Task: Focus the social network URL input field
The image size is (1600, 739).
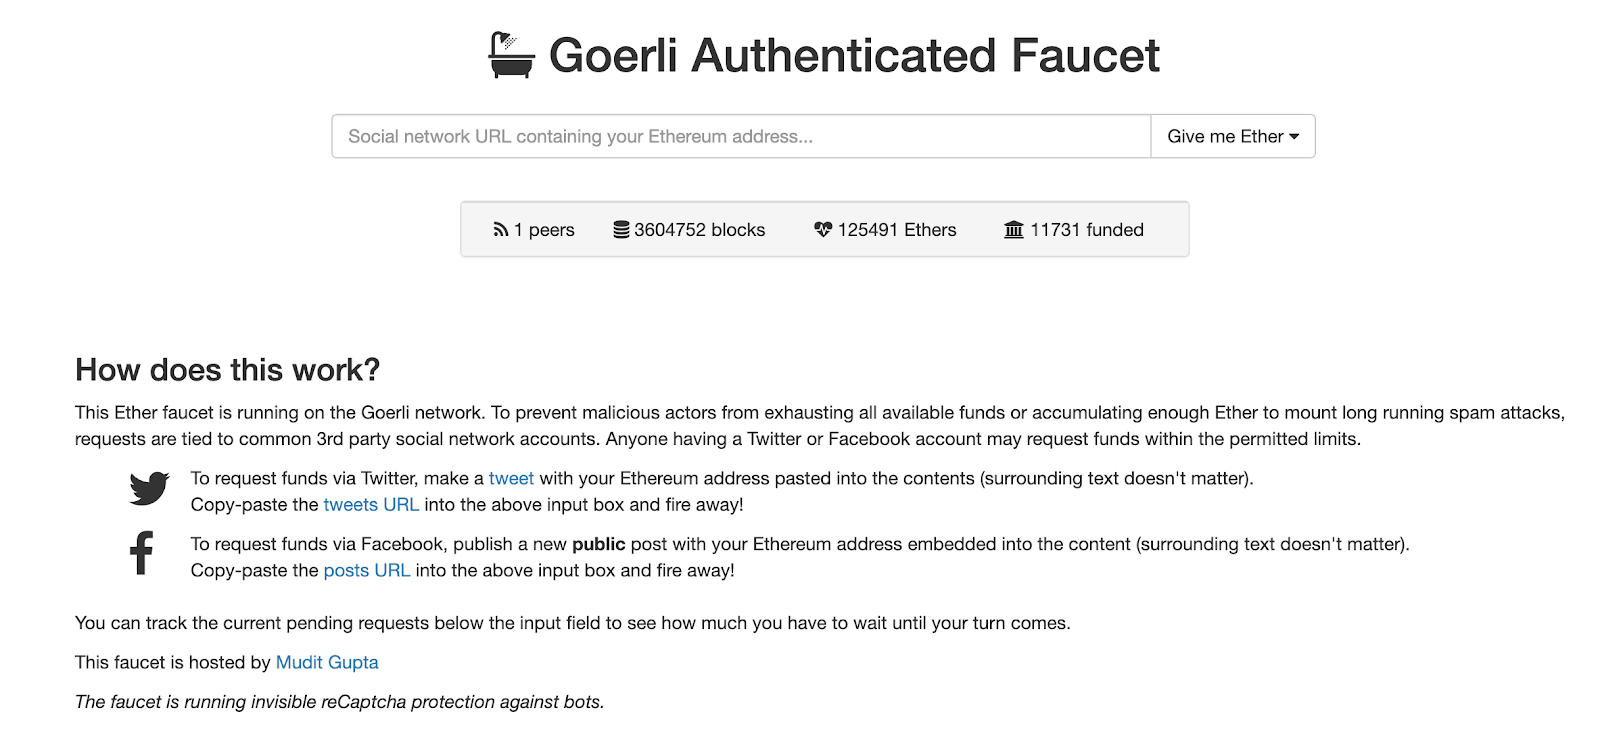Action: pyautogui.click(x=741, y=136)
